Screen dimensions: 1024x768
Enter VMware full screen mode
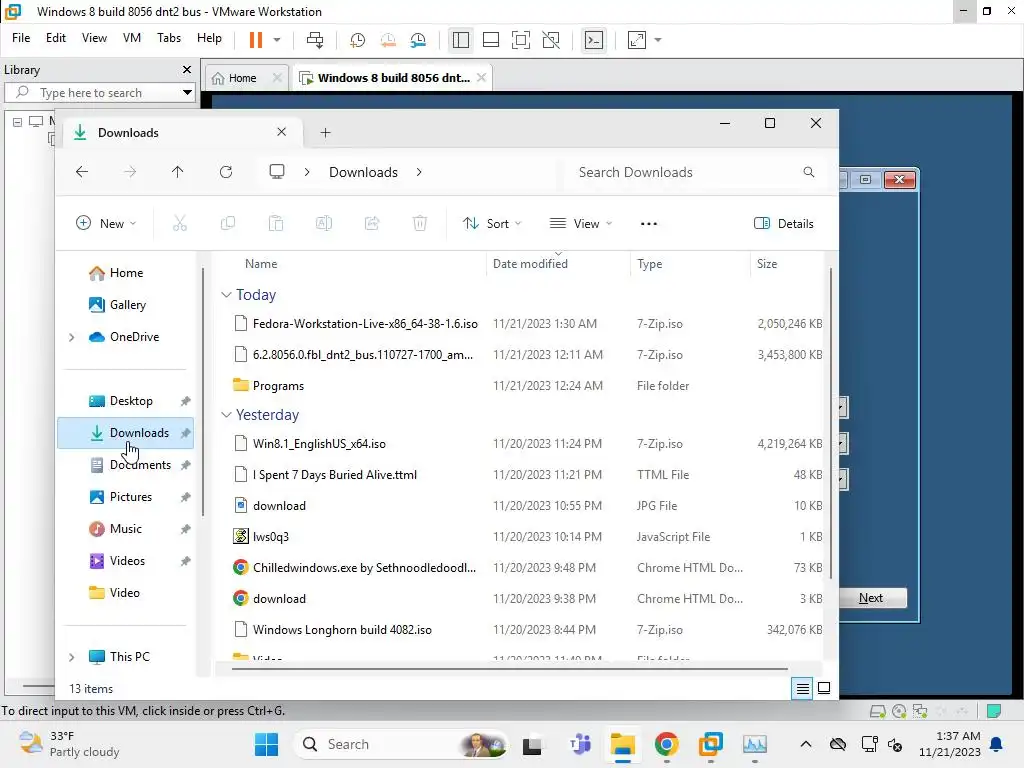[520, 40]
